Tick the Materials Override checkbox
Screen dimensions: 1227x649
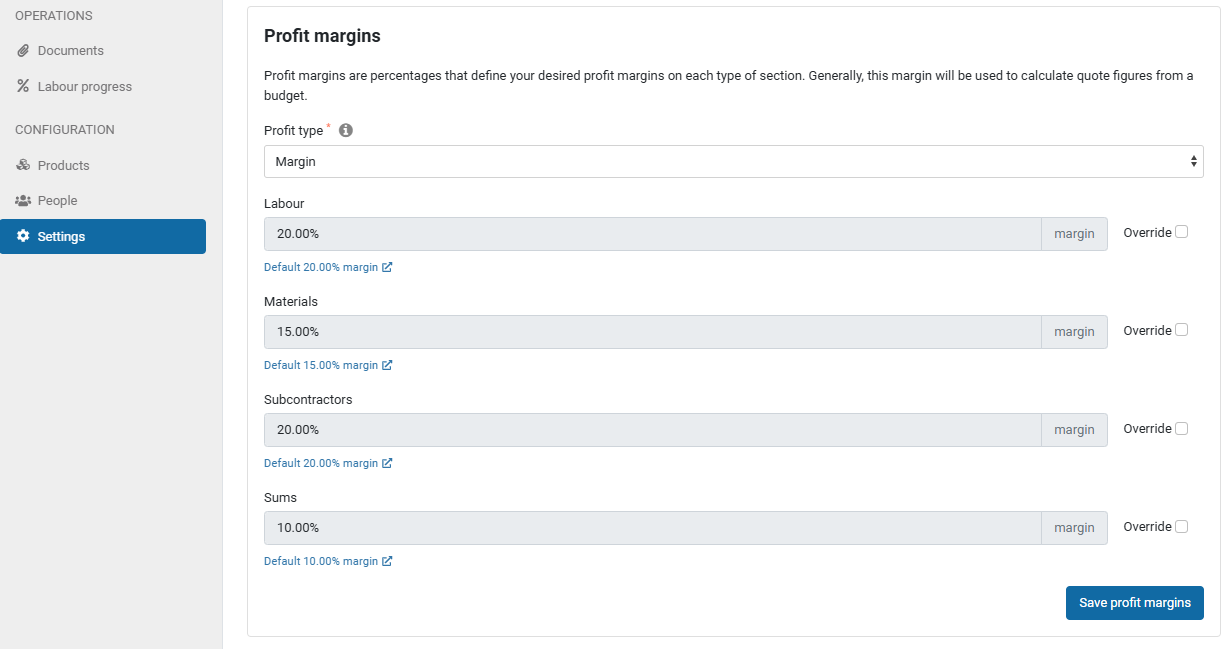coord(1181,330)
